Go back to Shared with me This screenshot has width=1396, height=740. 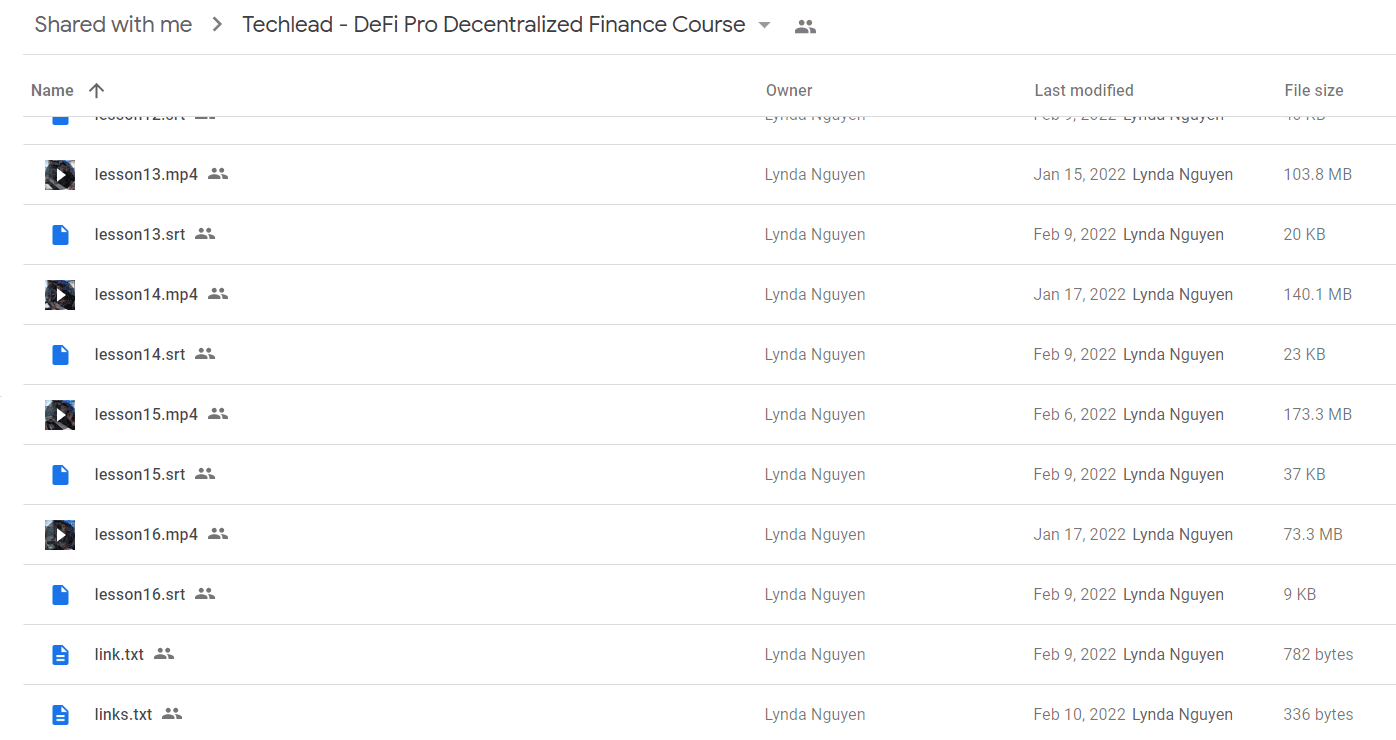tap(113, 25)
